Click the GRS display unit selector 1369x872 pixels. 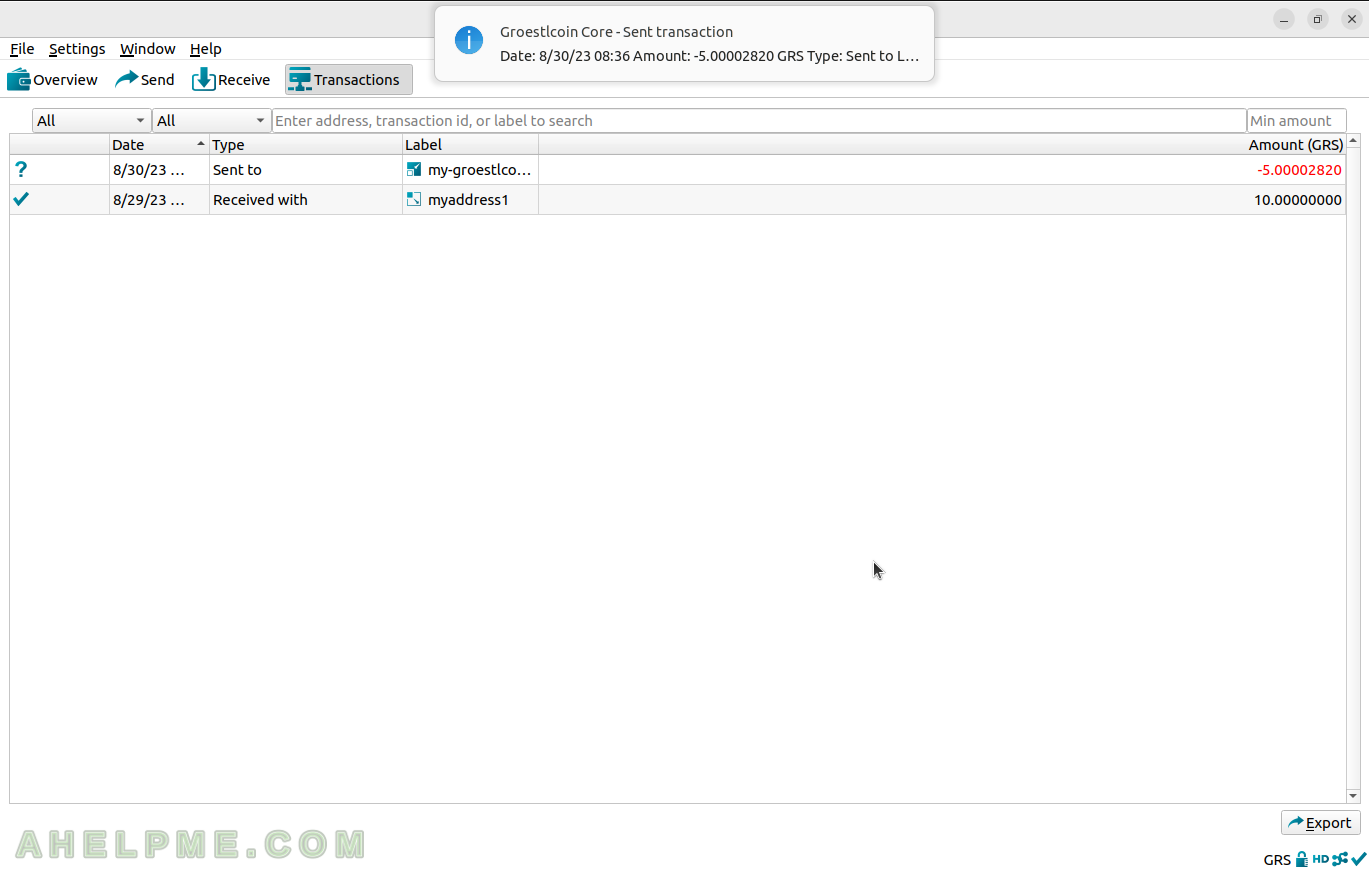(1277, 860)
